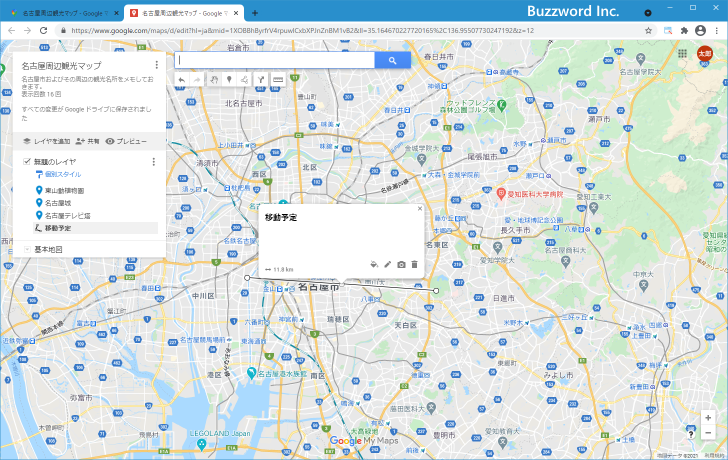Click the map title 名古屋周辺観光マップ

(61, 65)
